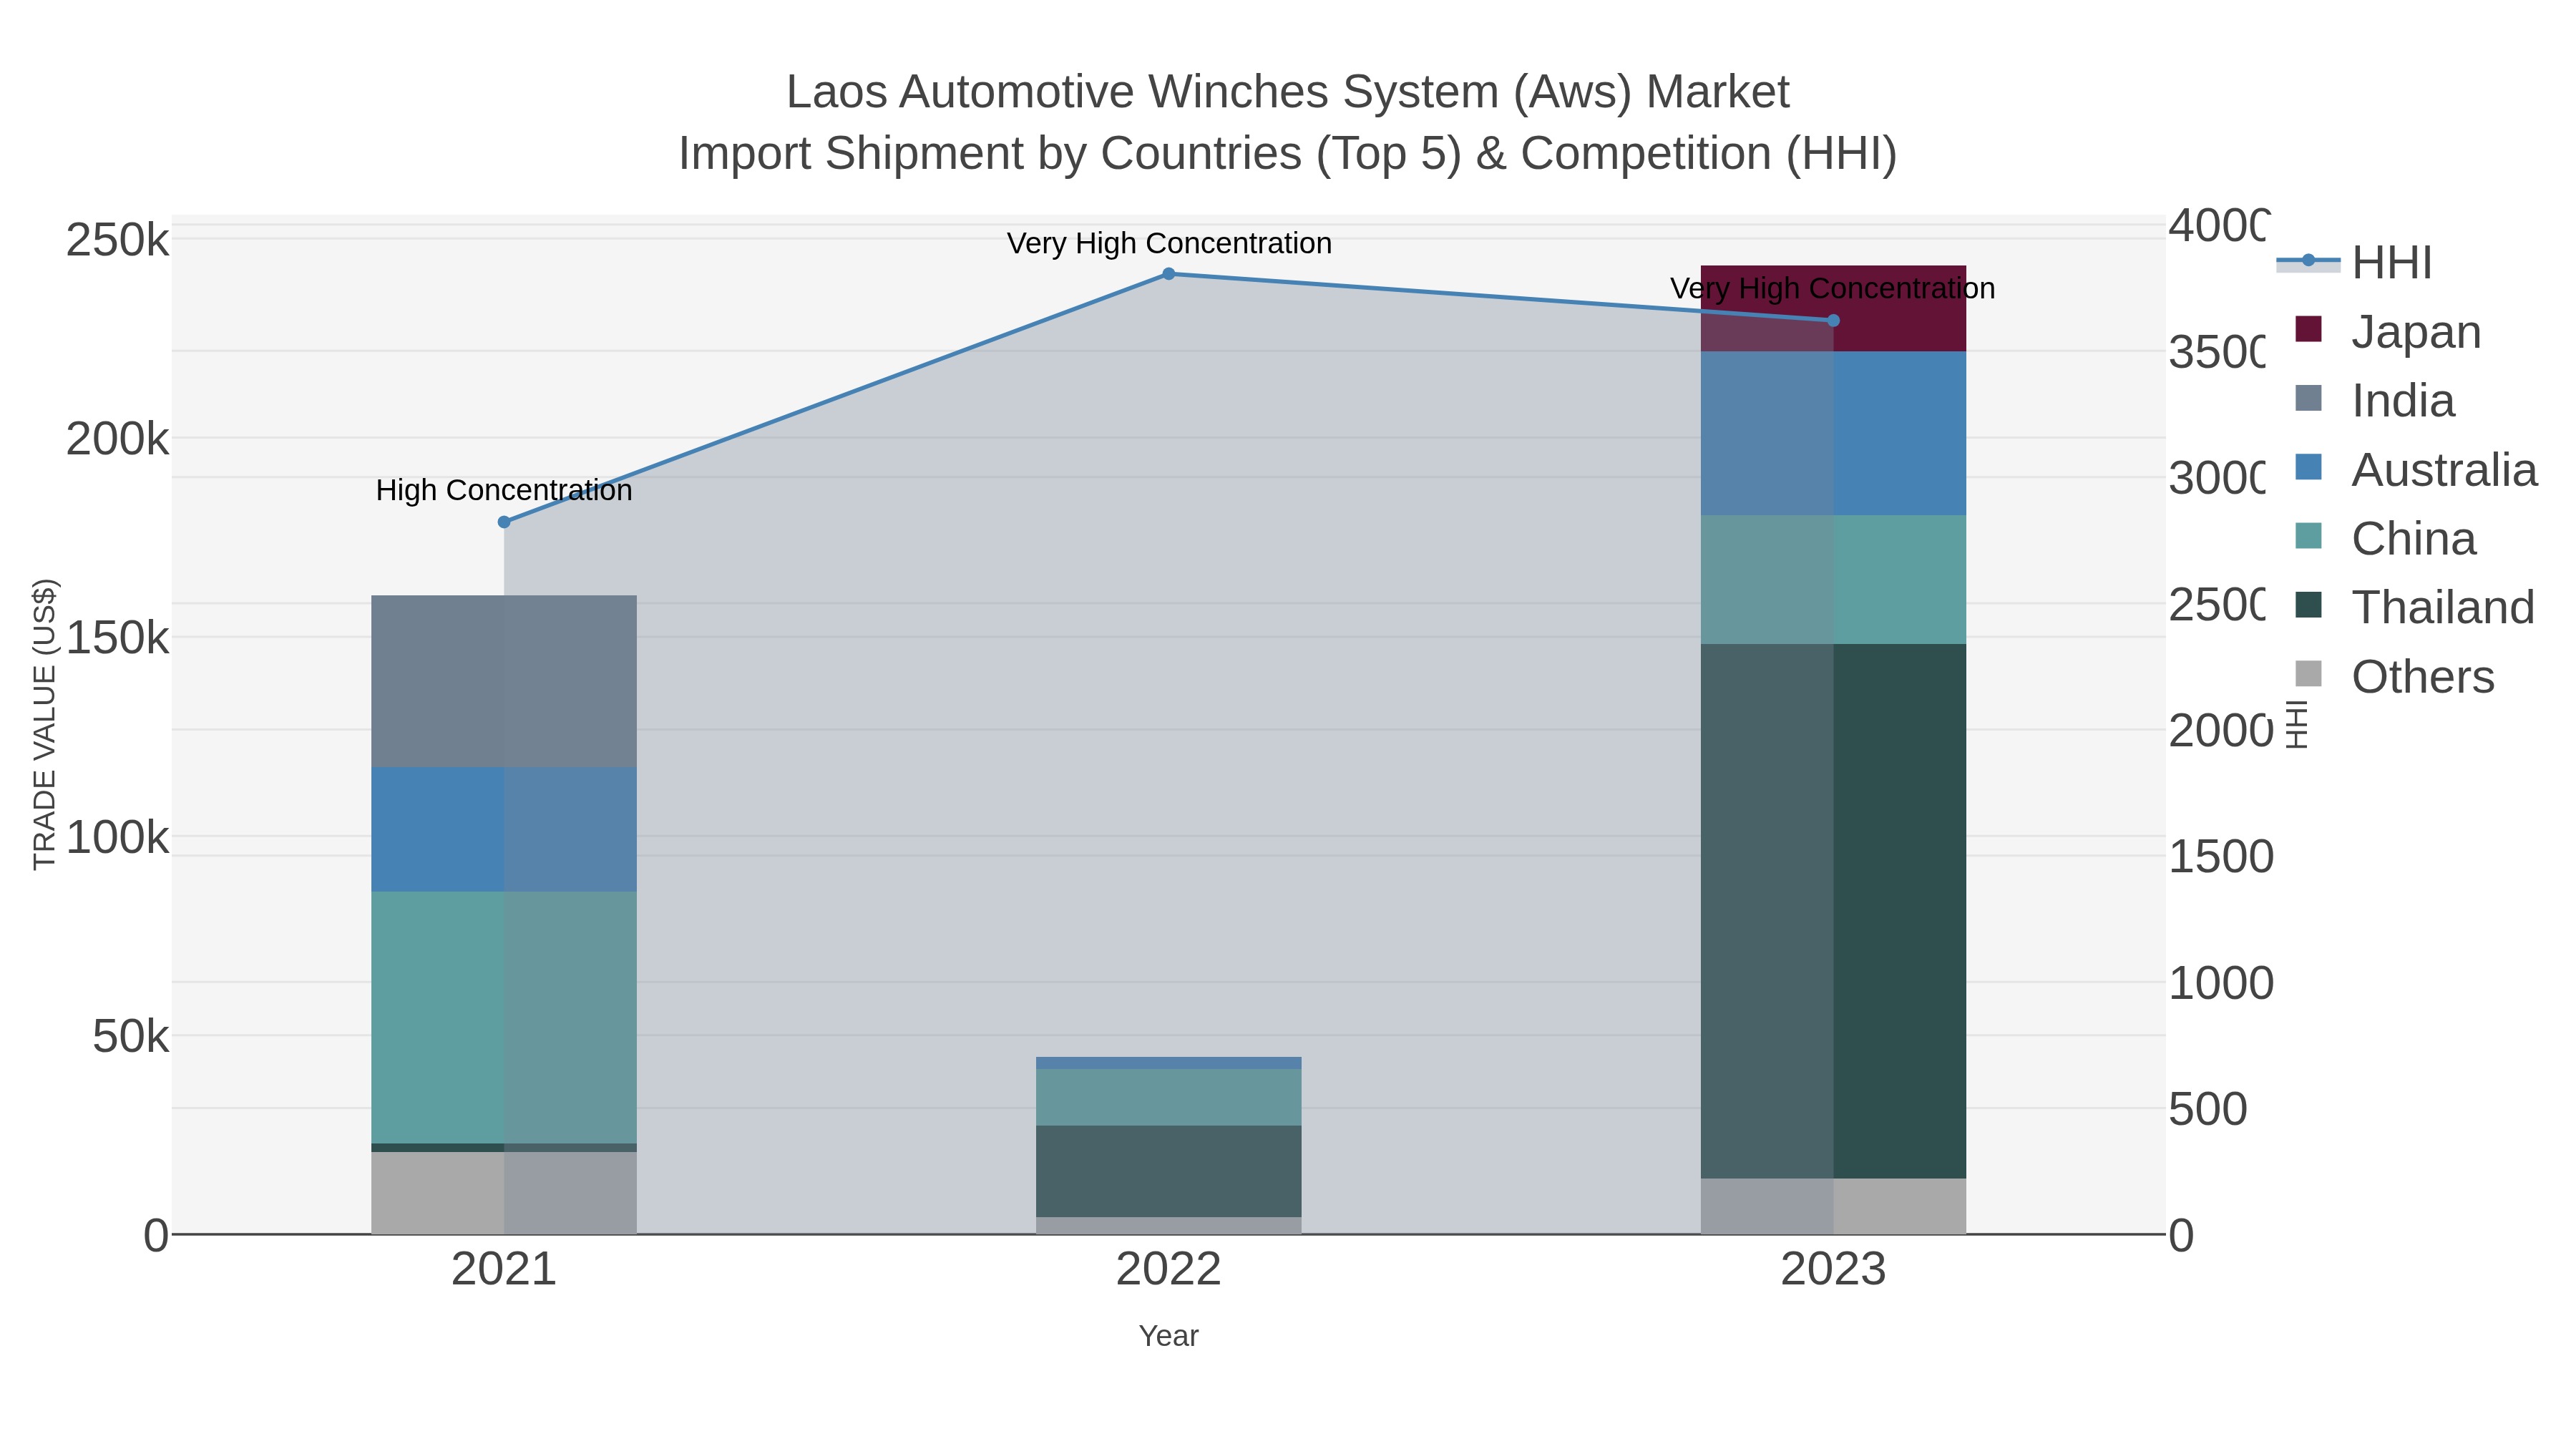Click the 100k tick on the left axis
2576x1449 pixels.
click(118, 837)
